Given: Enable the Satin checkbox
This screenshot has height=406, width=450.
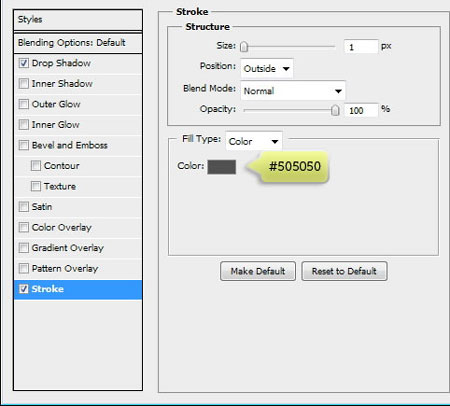Looking at the screenshot, I should point(24,207).
